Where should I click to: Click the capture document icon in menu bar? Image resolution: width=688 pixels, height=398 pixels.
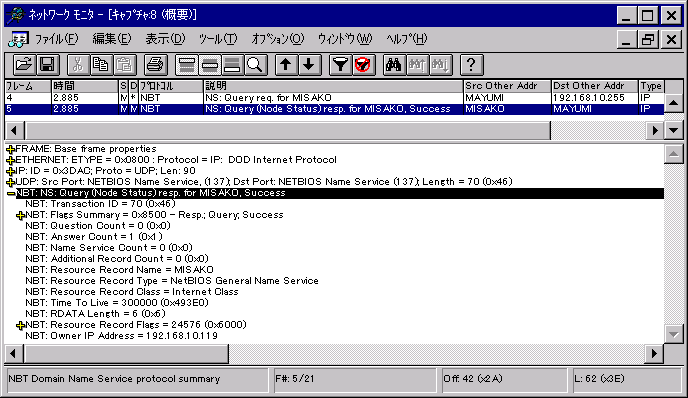pos(18,39)
